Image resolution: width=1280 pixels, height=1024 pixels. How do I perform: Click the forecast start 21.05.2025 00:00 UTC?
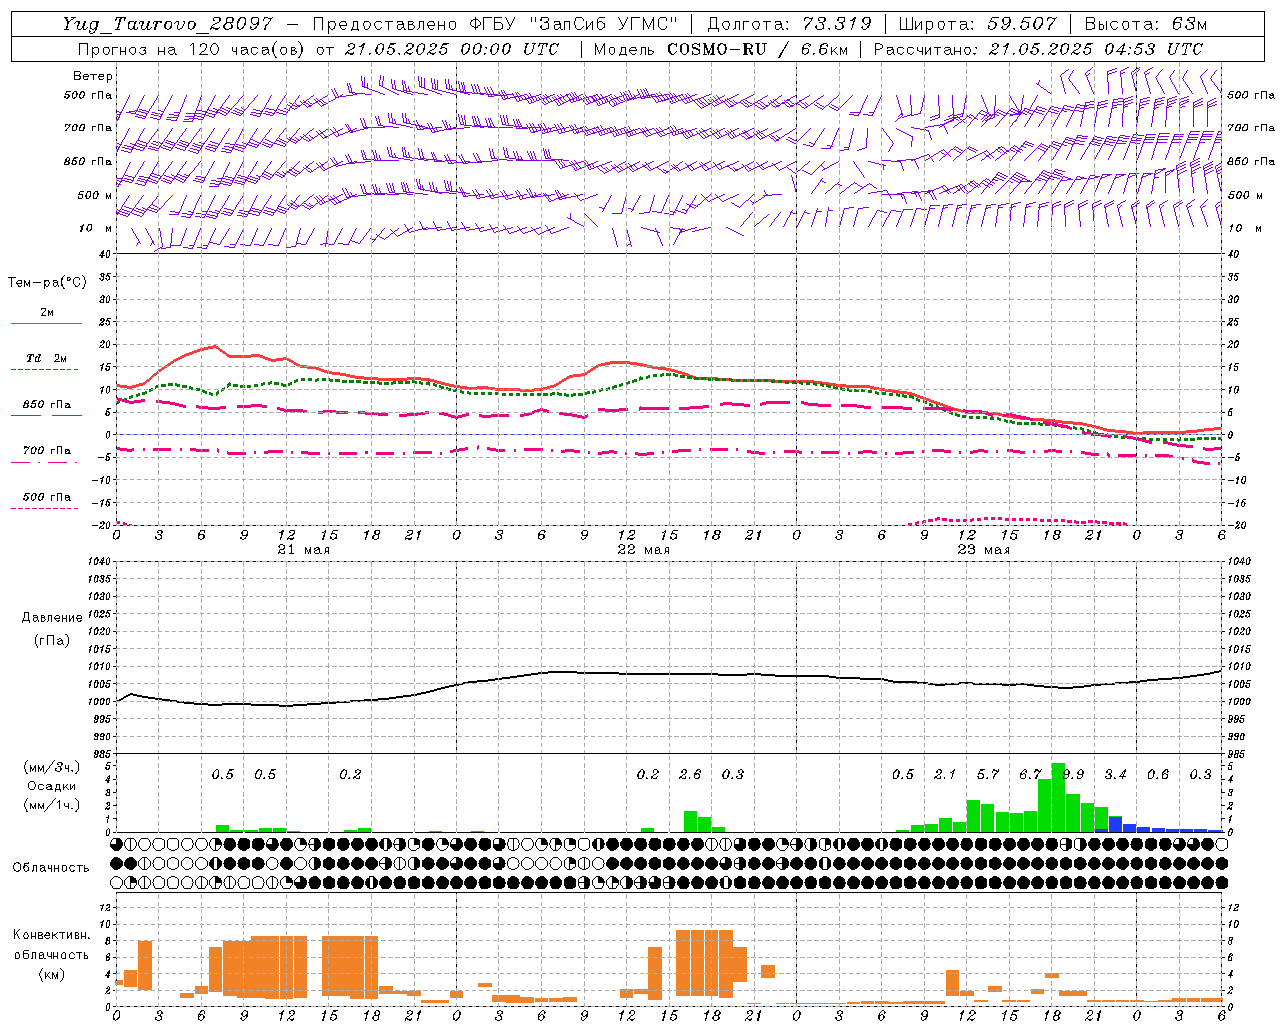(x=452, y=49)
